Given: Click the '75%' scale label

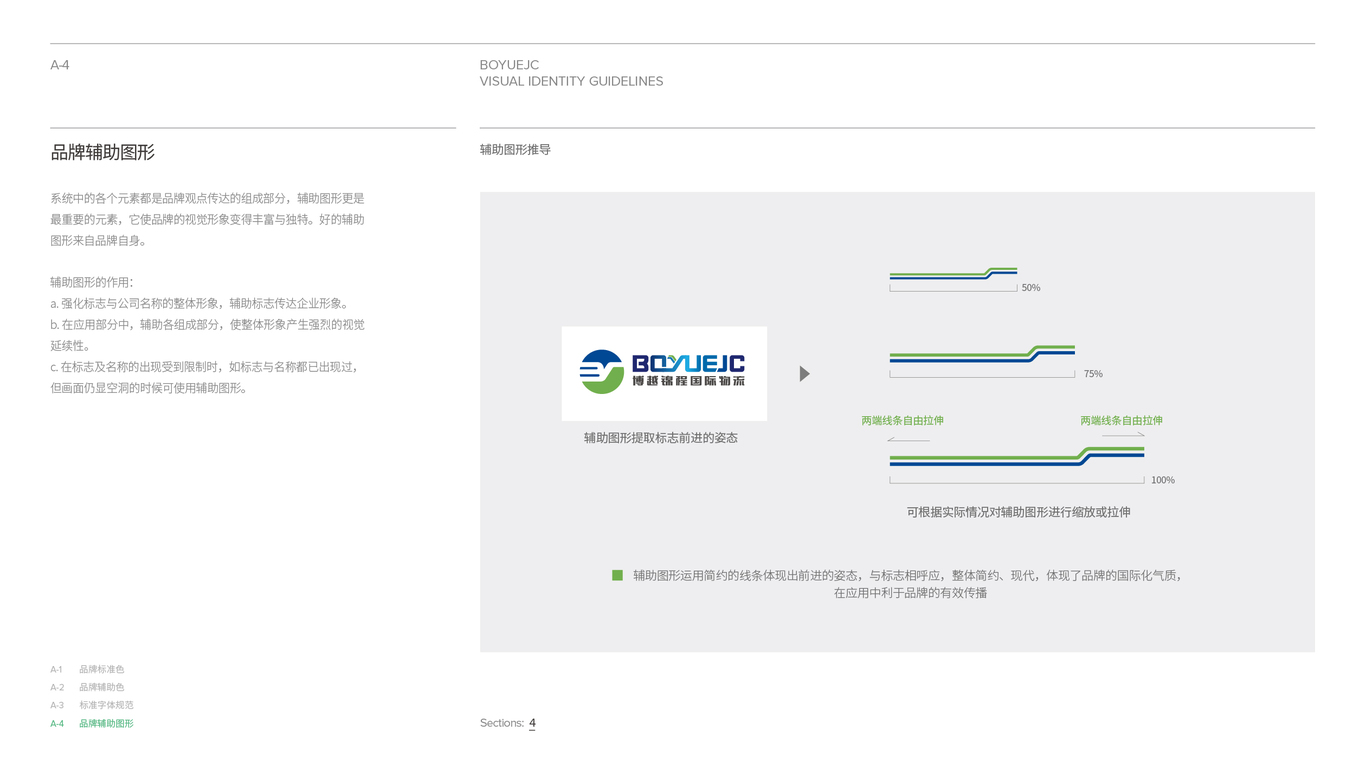Looking at the screenshot, I should click(1093, 374).
